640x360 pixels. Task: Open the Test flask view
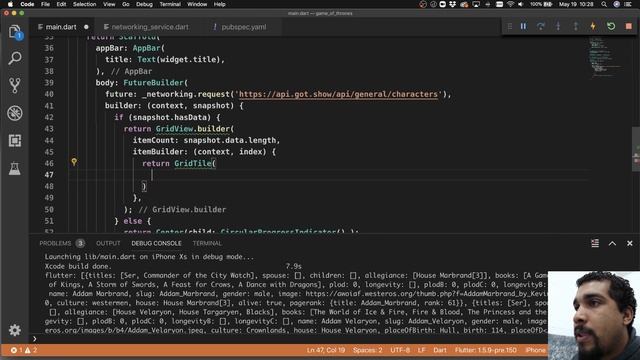pos(15,168)
